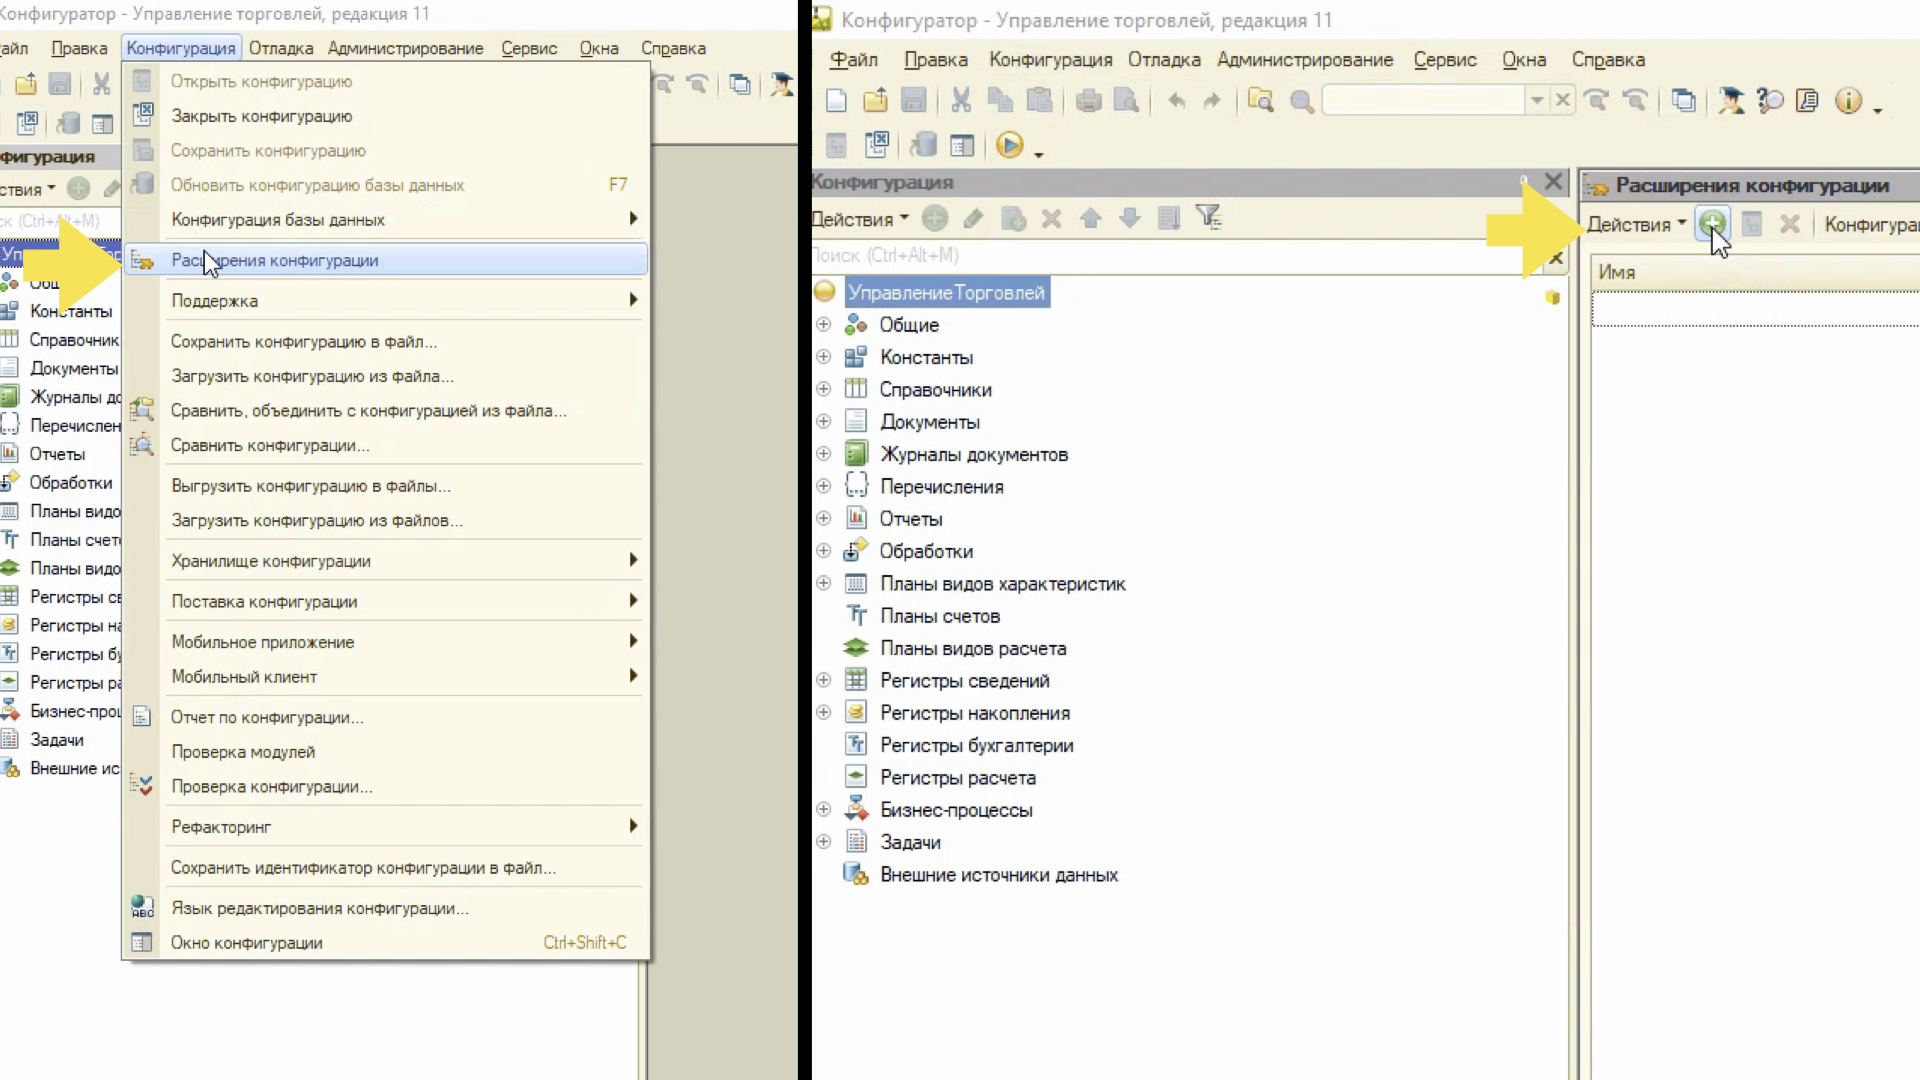Click the info help icon in right toolbar
The width and height of the screenshot is (1920, 1080).
click(1848, 100)
